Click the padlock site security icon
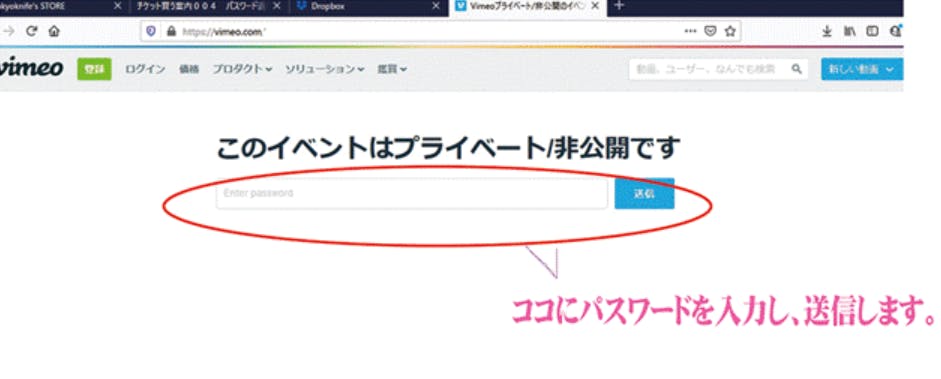Viewport: 941px width, 379px height. pos(171,32)
